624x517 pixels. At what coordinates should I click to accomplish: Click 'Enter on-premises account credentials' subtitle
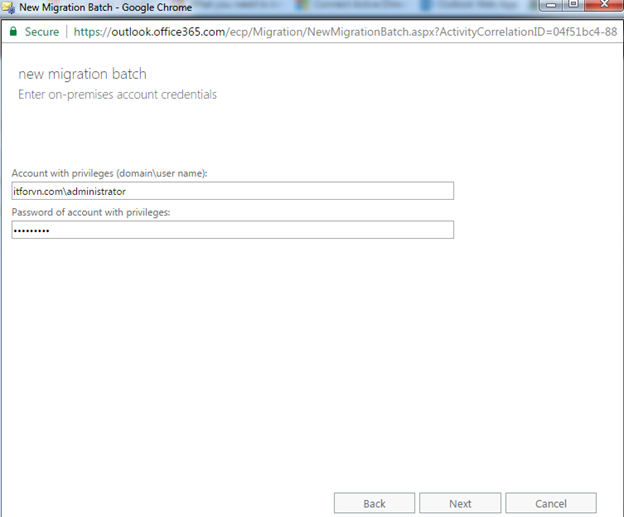pyautogui.click(x=117, y=95)
